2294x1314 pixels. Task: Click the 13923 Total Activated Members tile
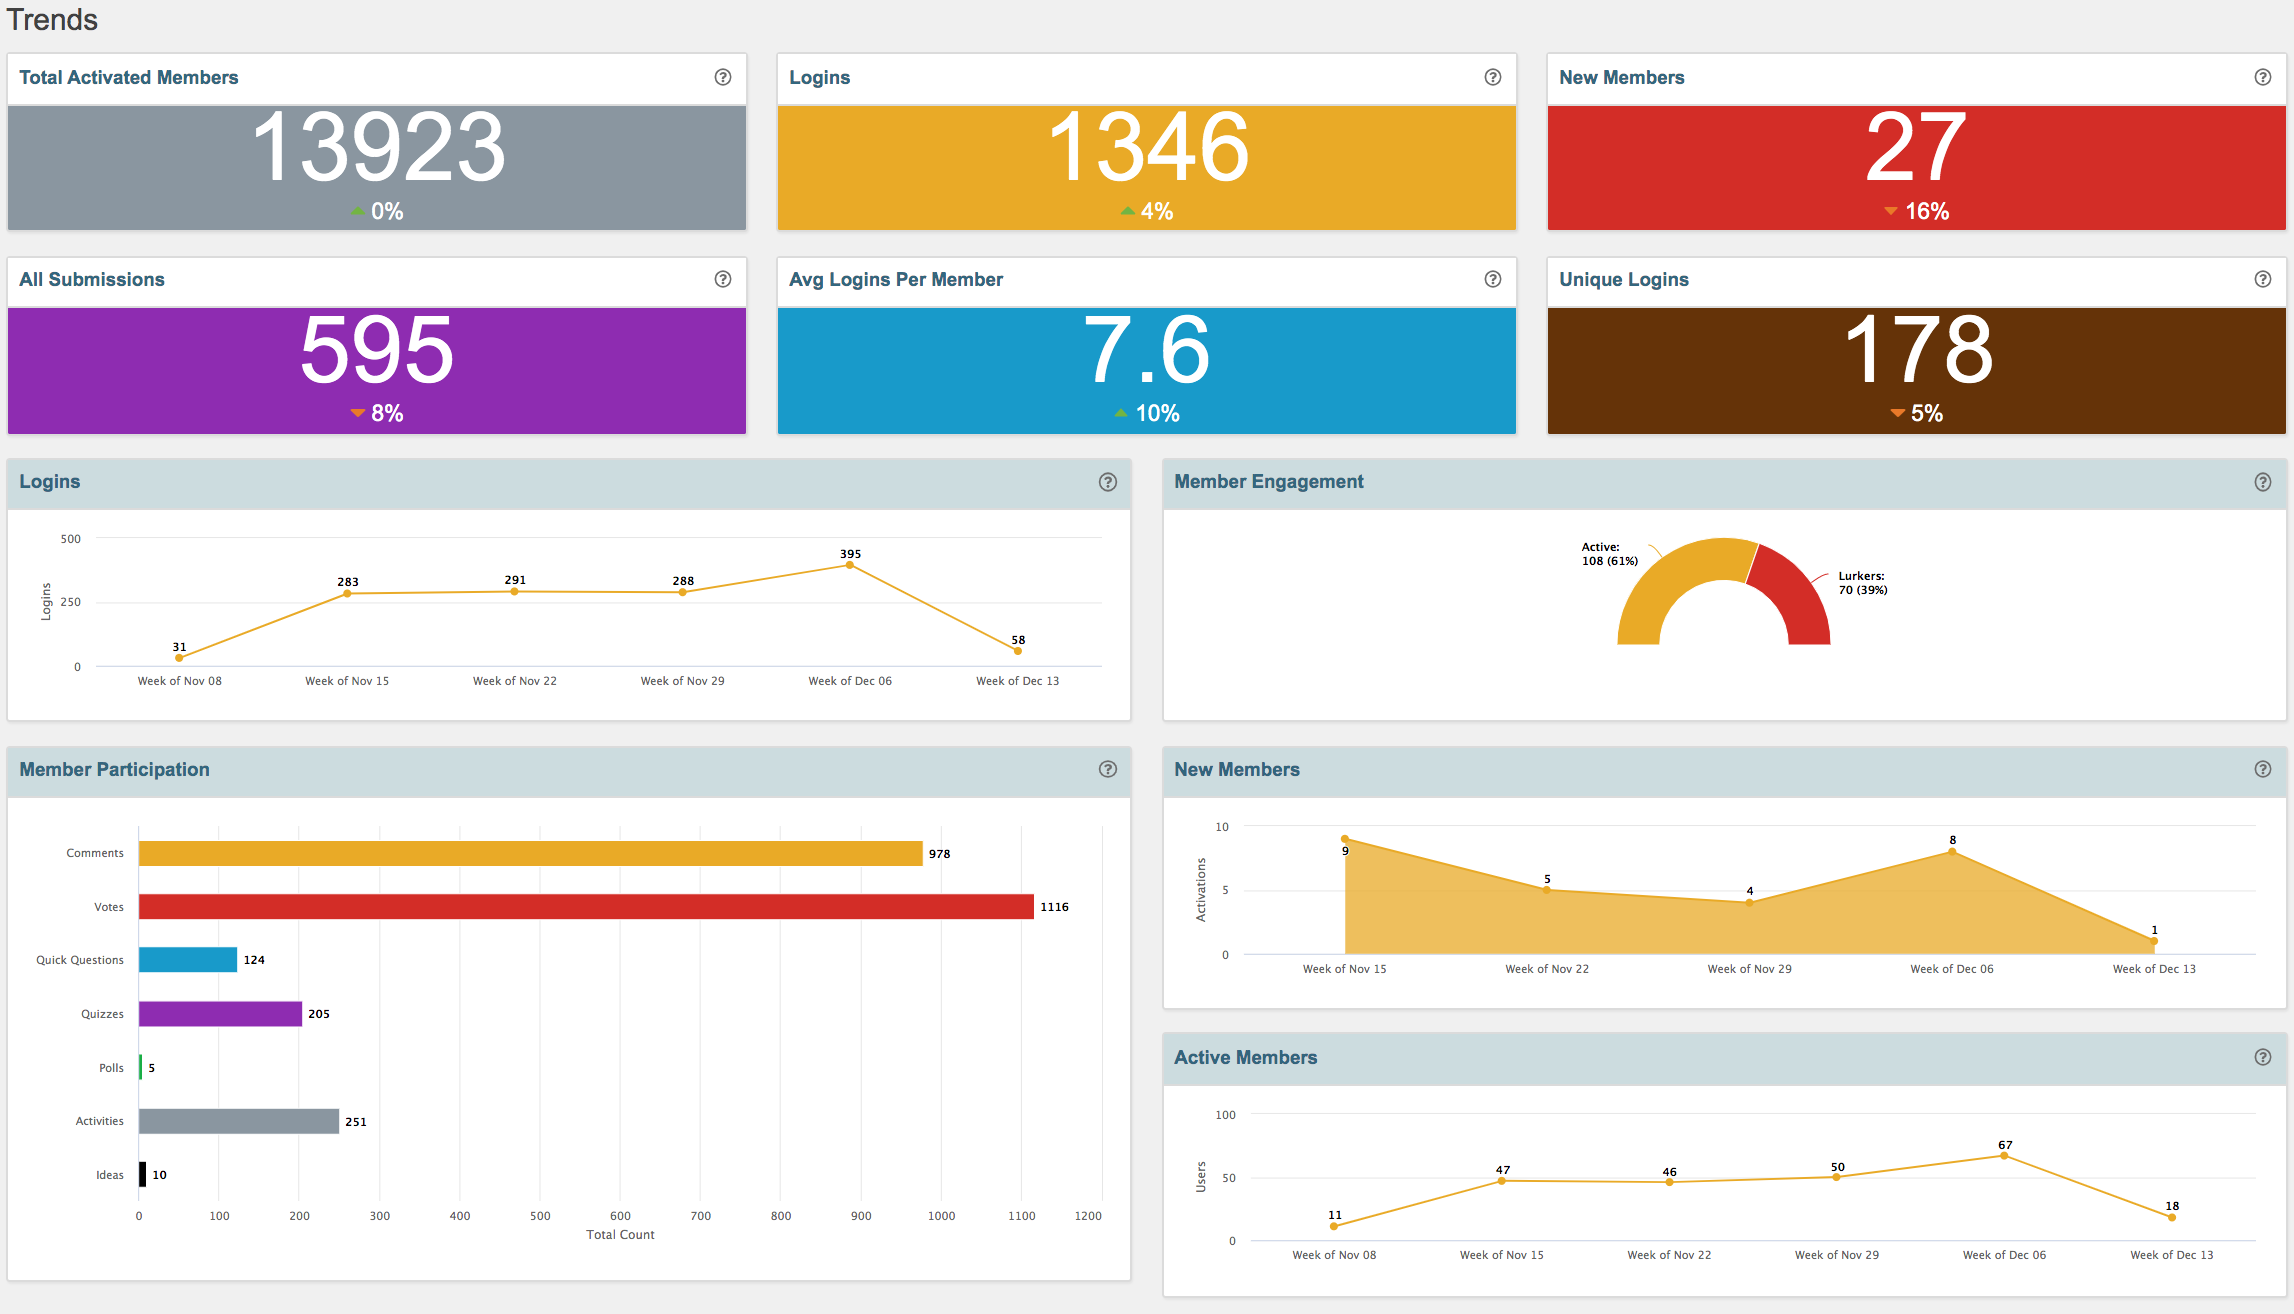[x=377, y=167]
